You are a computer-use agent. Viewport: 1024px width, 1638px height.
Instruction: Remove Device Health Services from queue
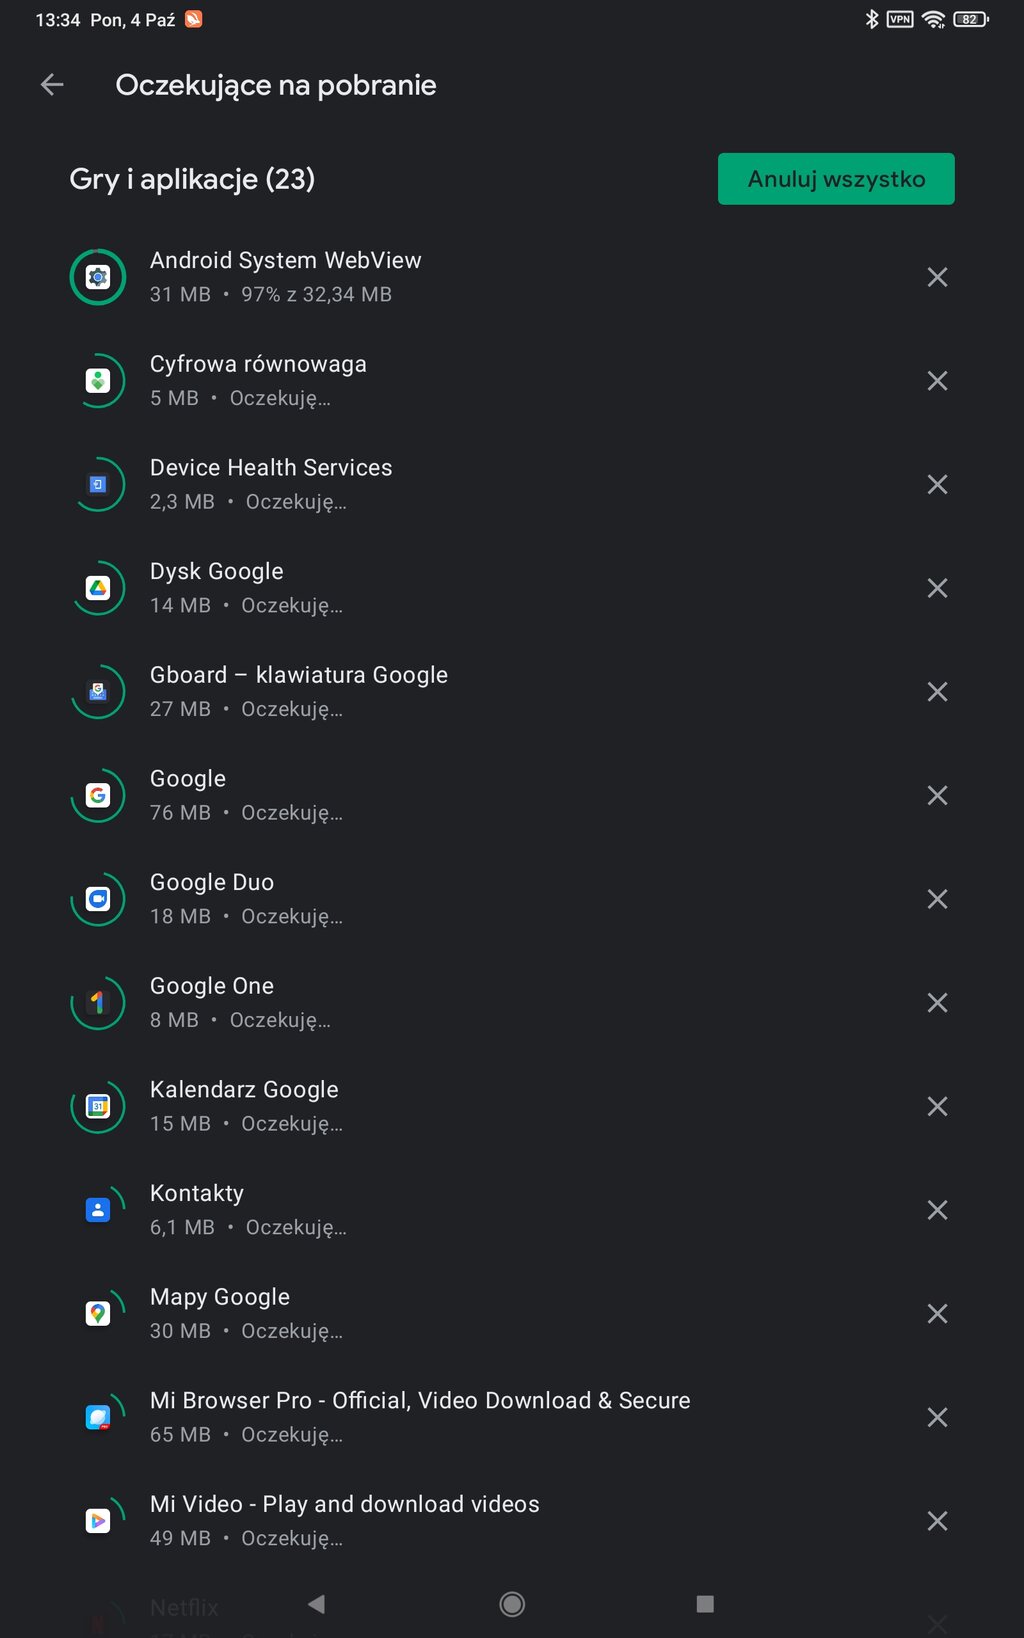(937, 485)
